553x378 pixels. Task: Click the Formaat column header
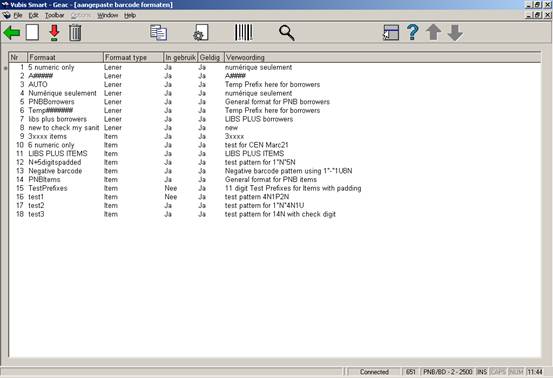tap(65, 57)
